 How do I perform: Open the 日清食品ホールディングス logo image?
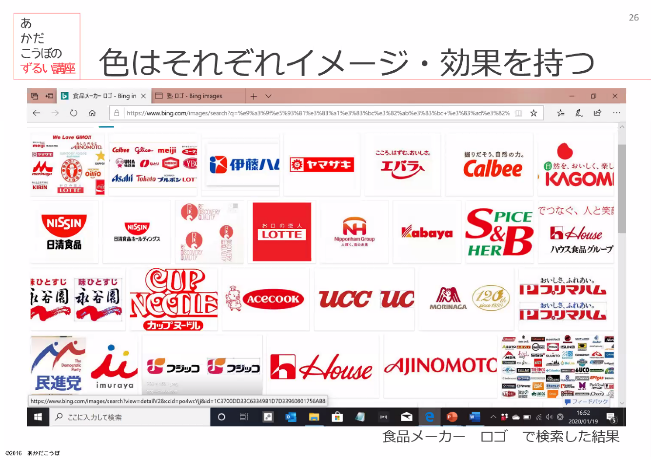(137, 232)
